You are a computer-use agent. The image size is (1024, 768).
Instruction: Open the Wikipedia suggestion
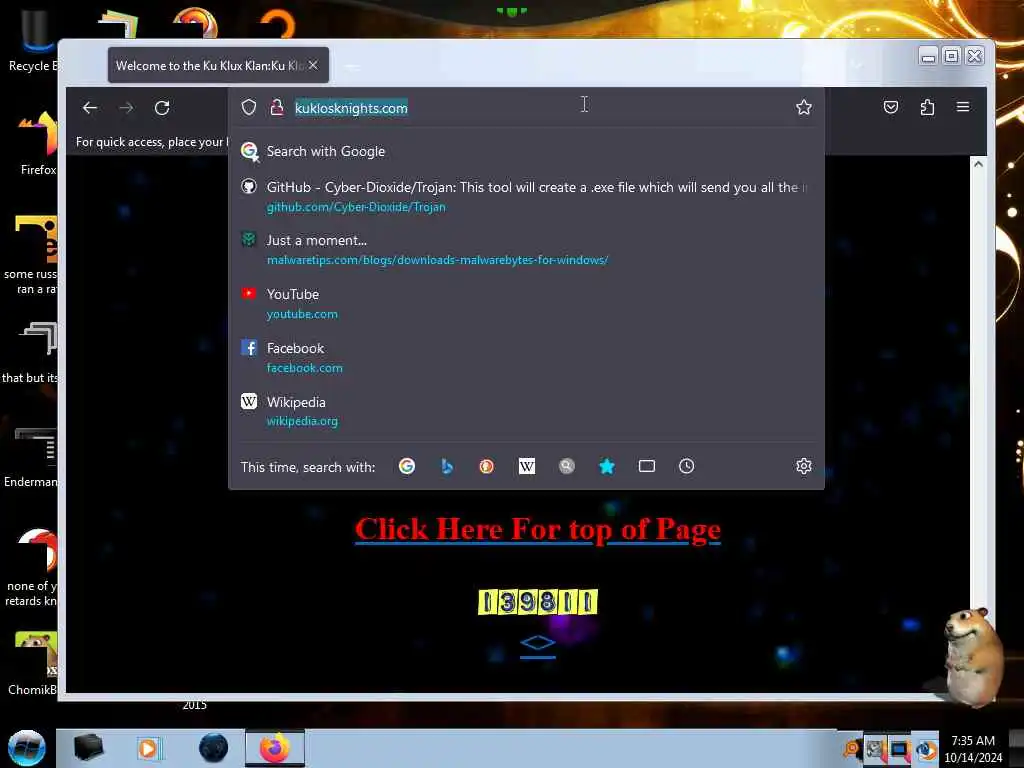click(526, 411)
